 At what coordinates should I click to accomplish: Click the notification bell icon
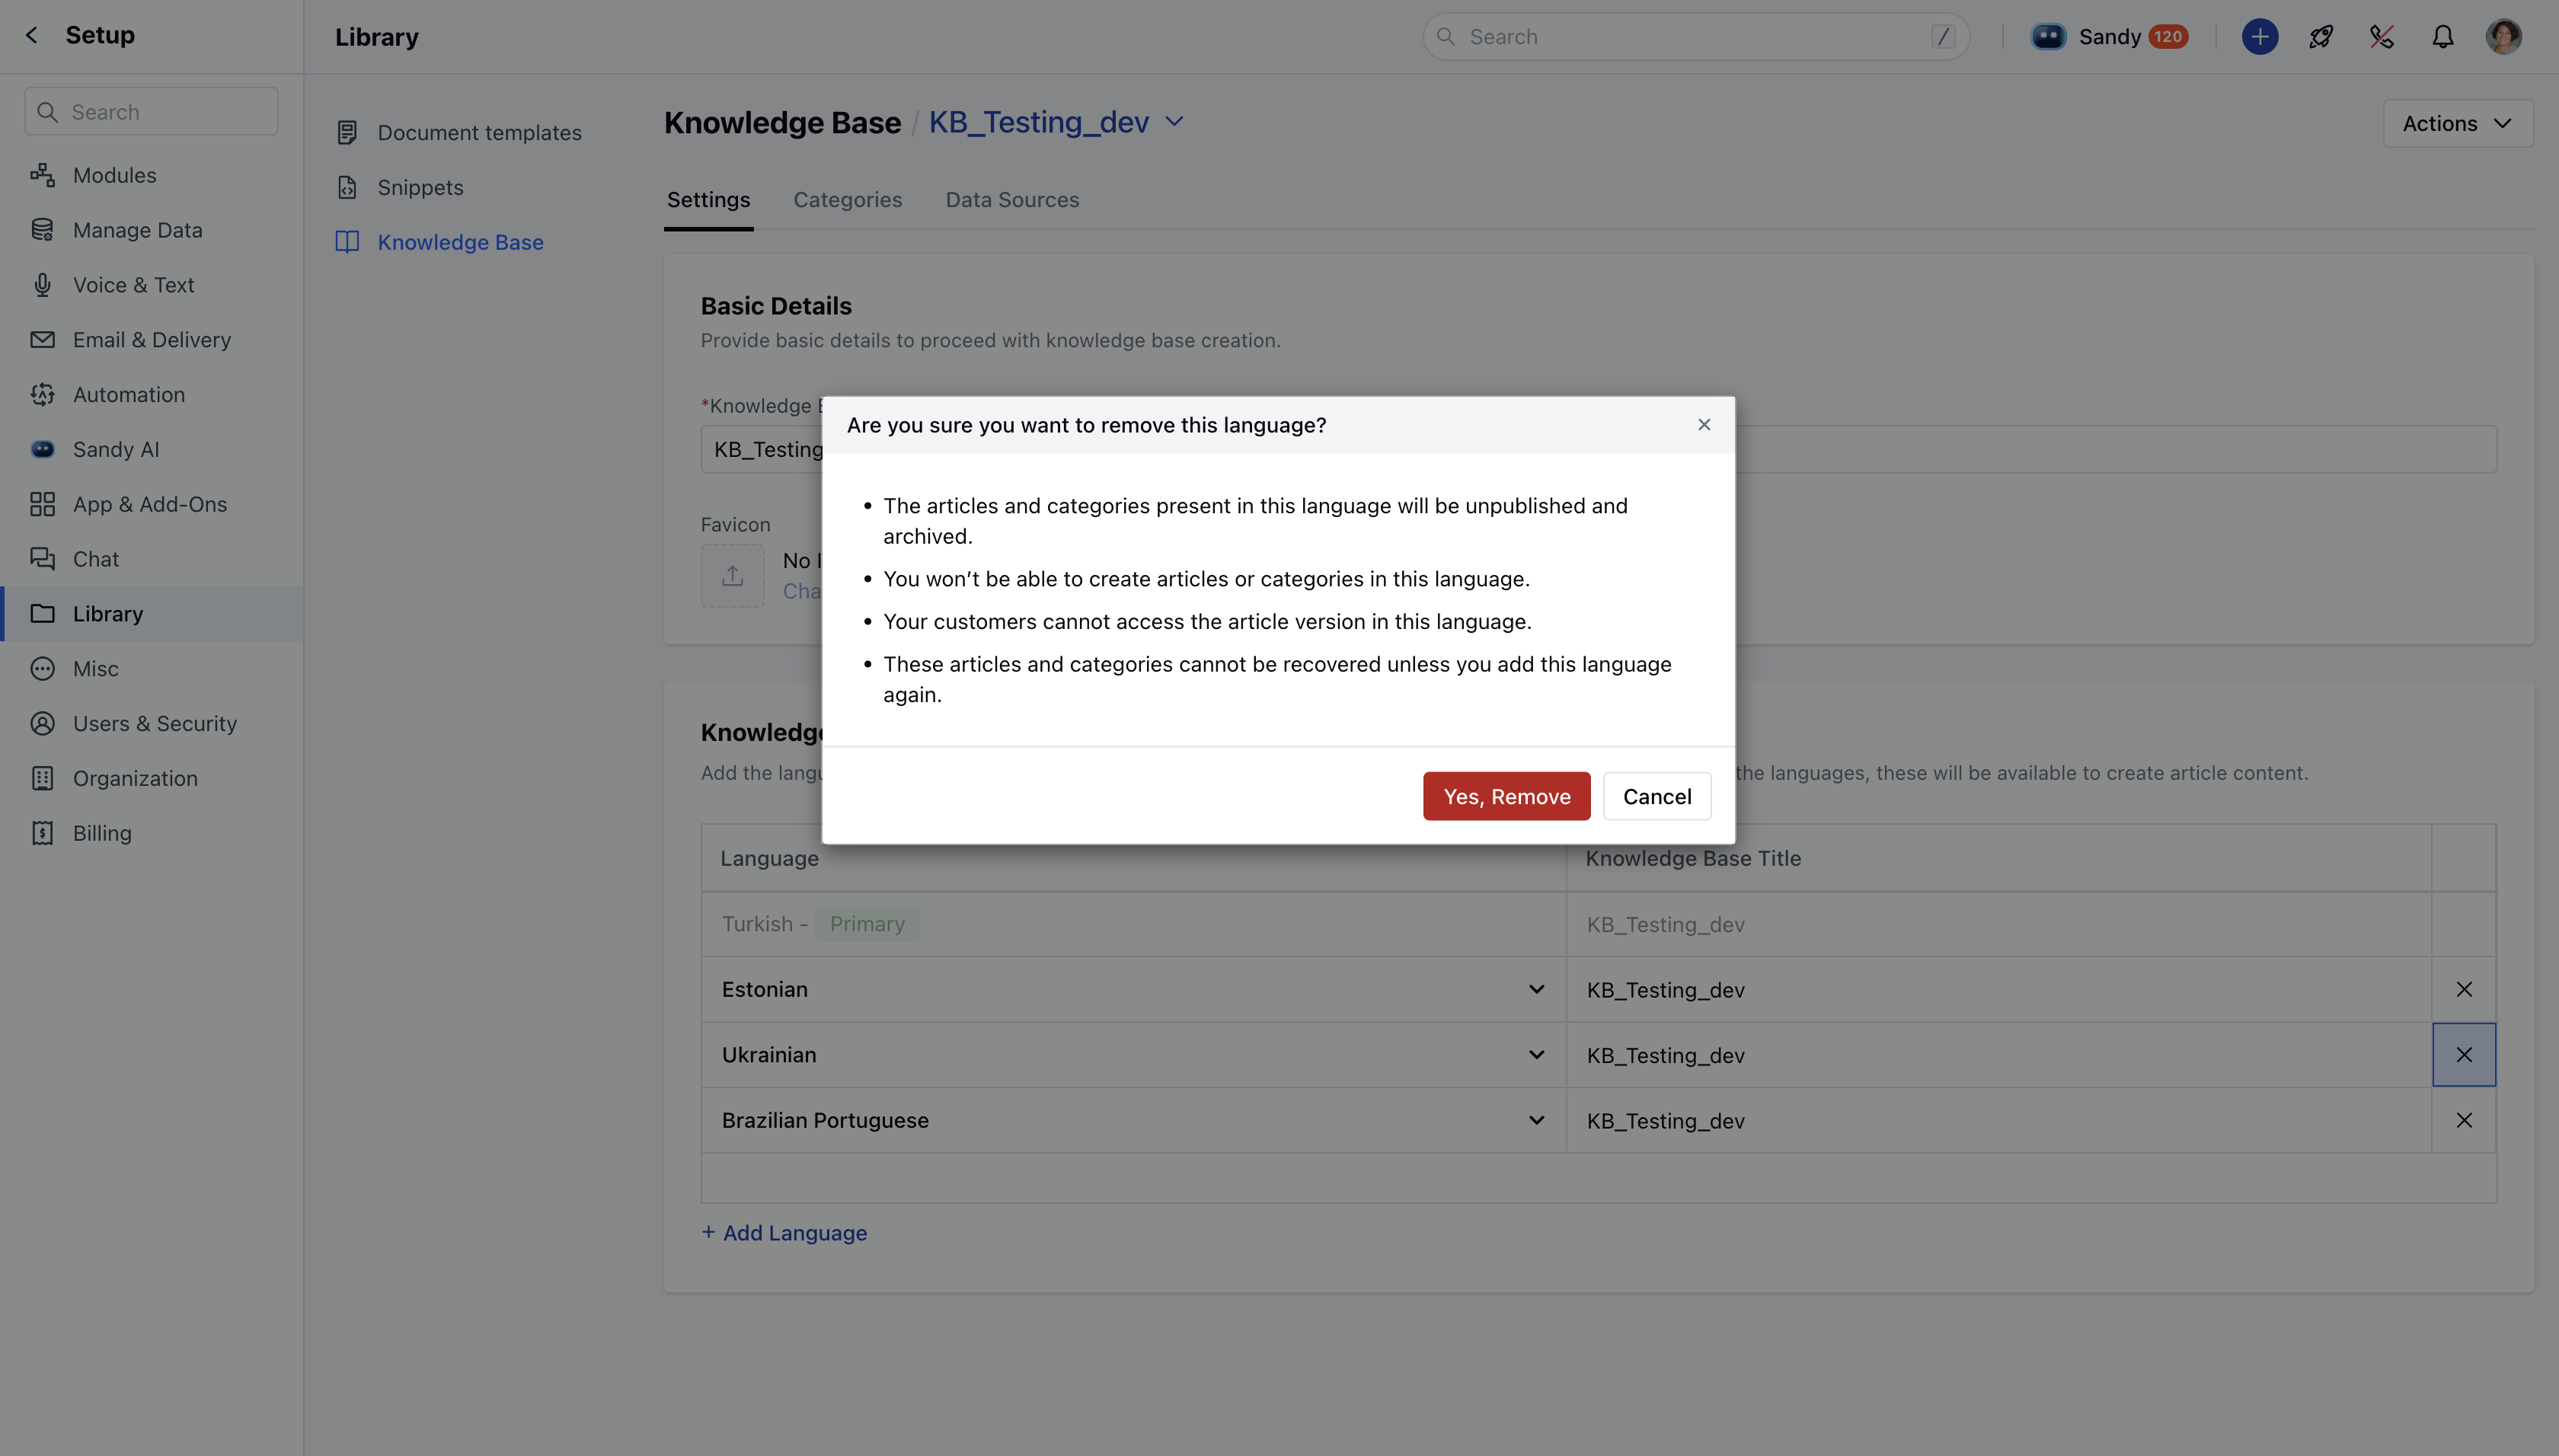coord(2442,37)
